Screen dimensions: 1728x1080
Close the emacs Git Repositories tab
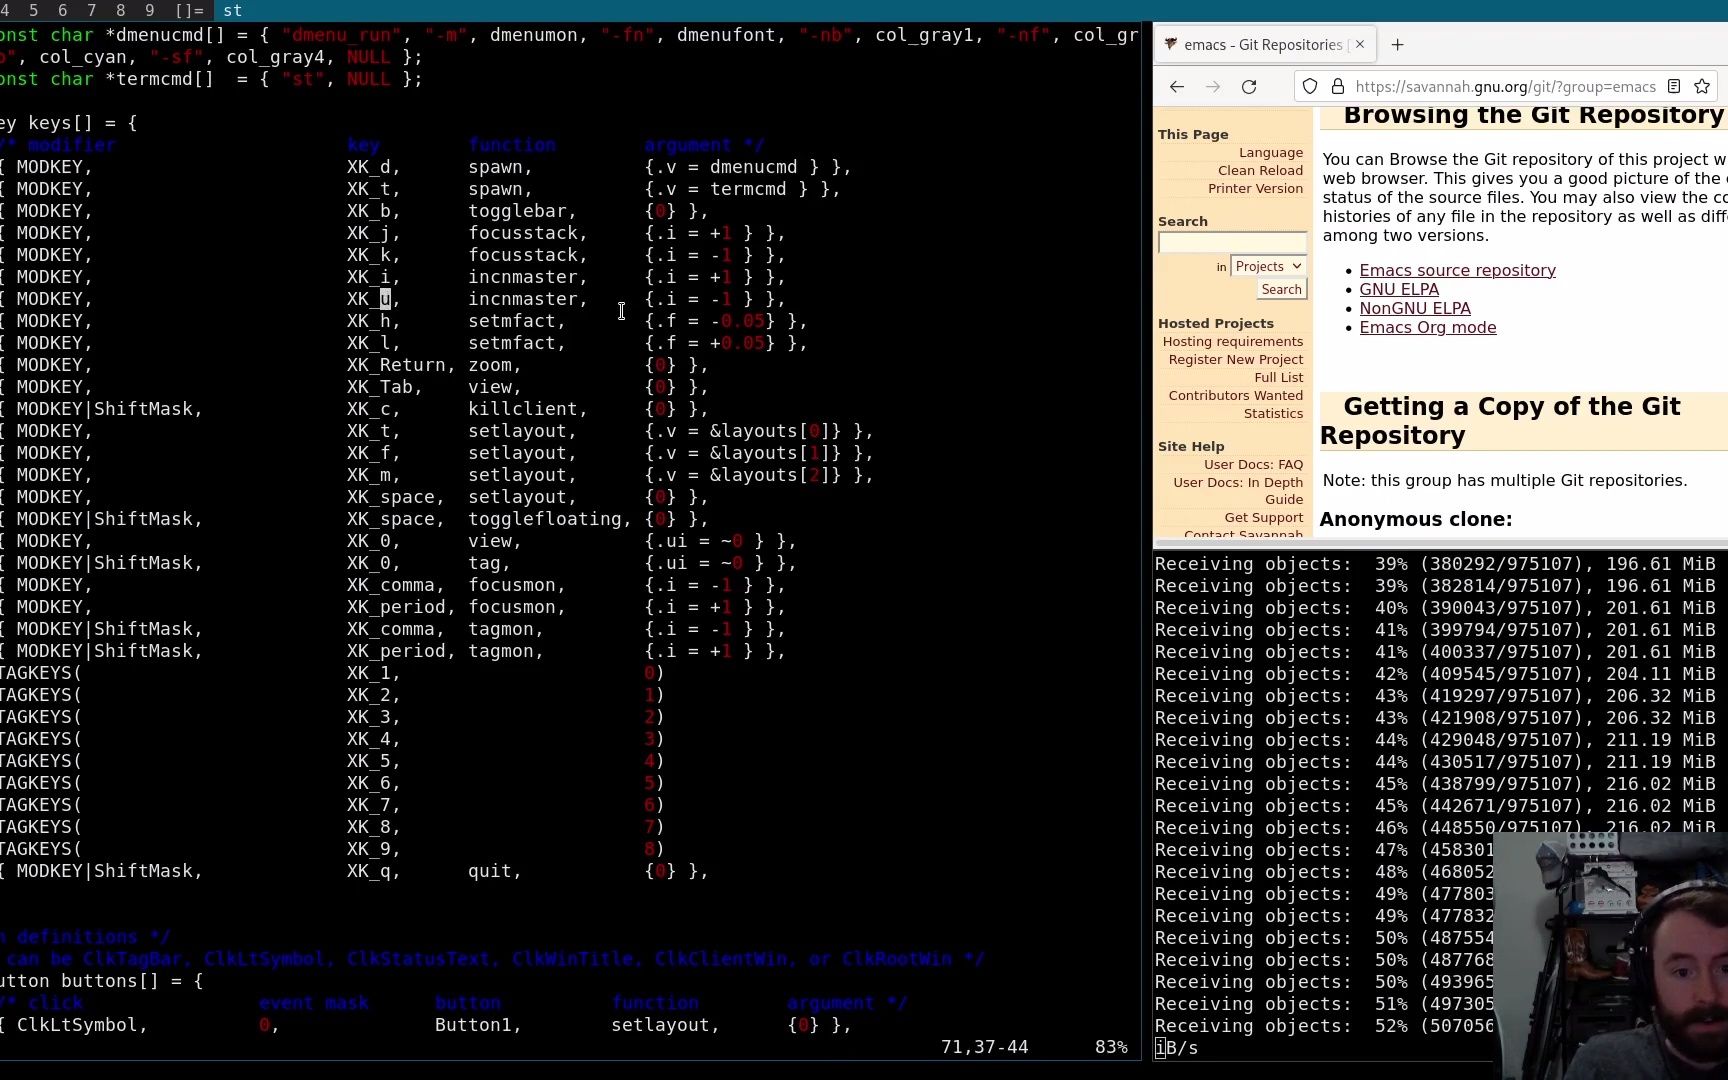tap(1360, 45)
